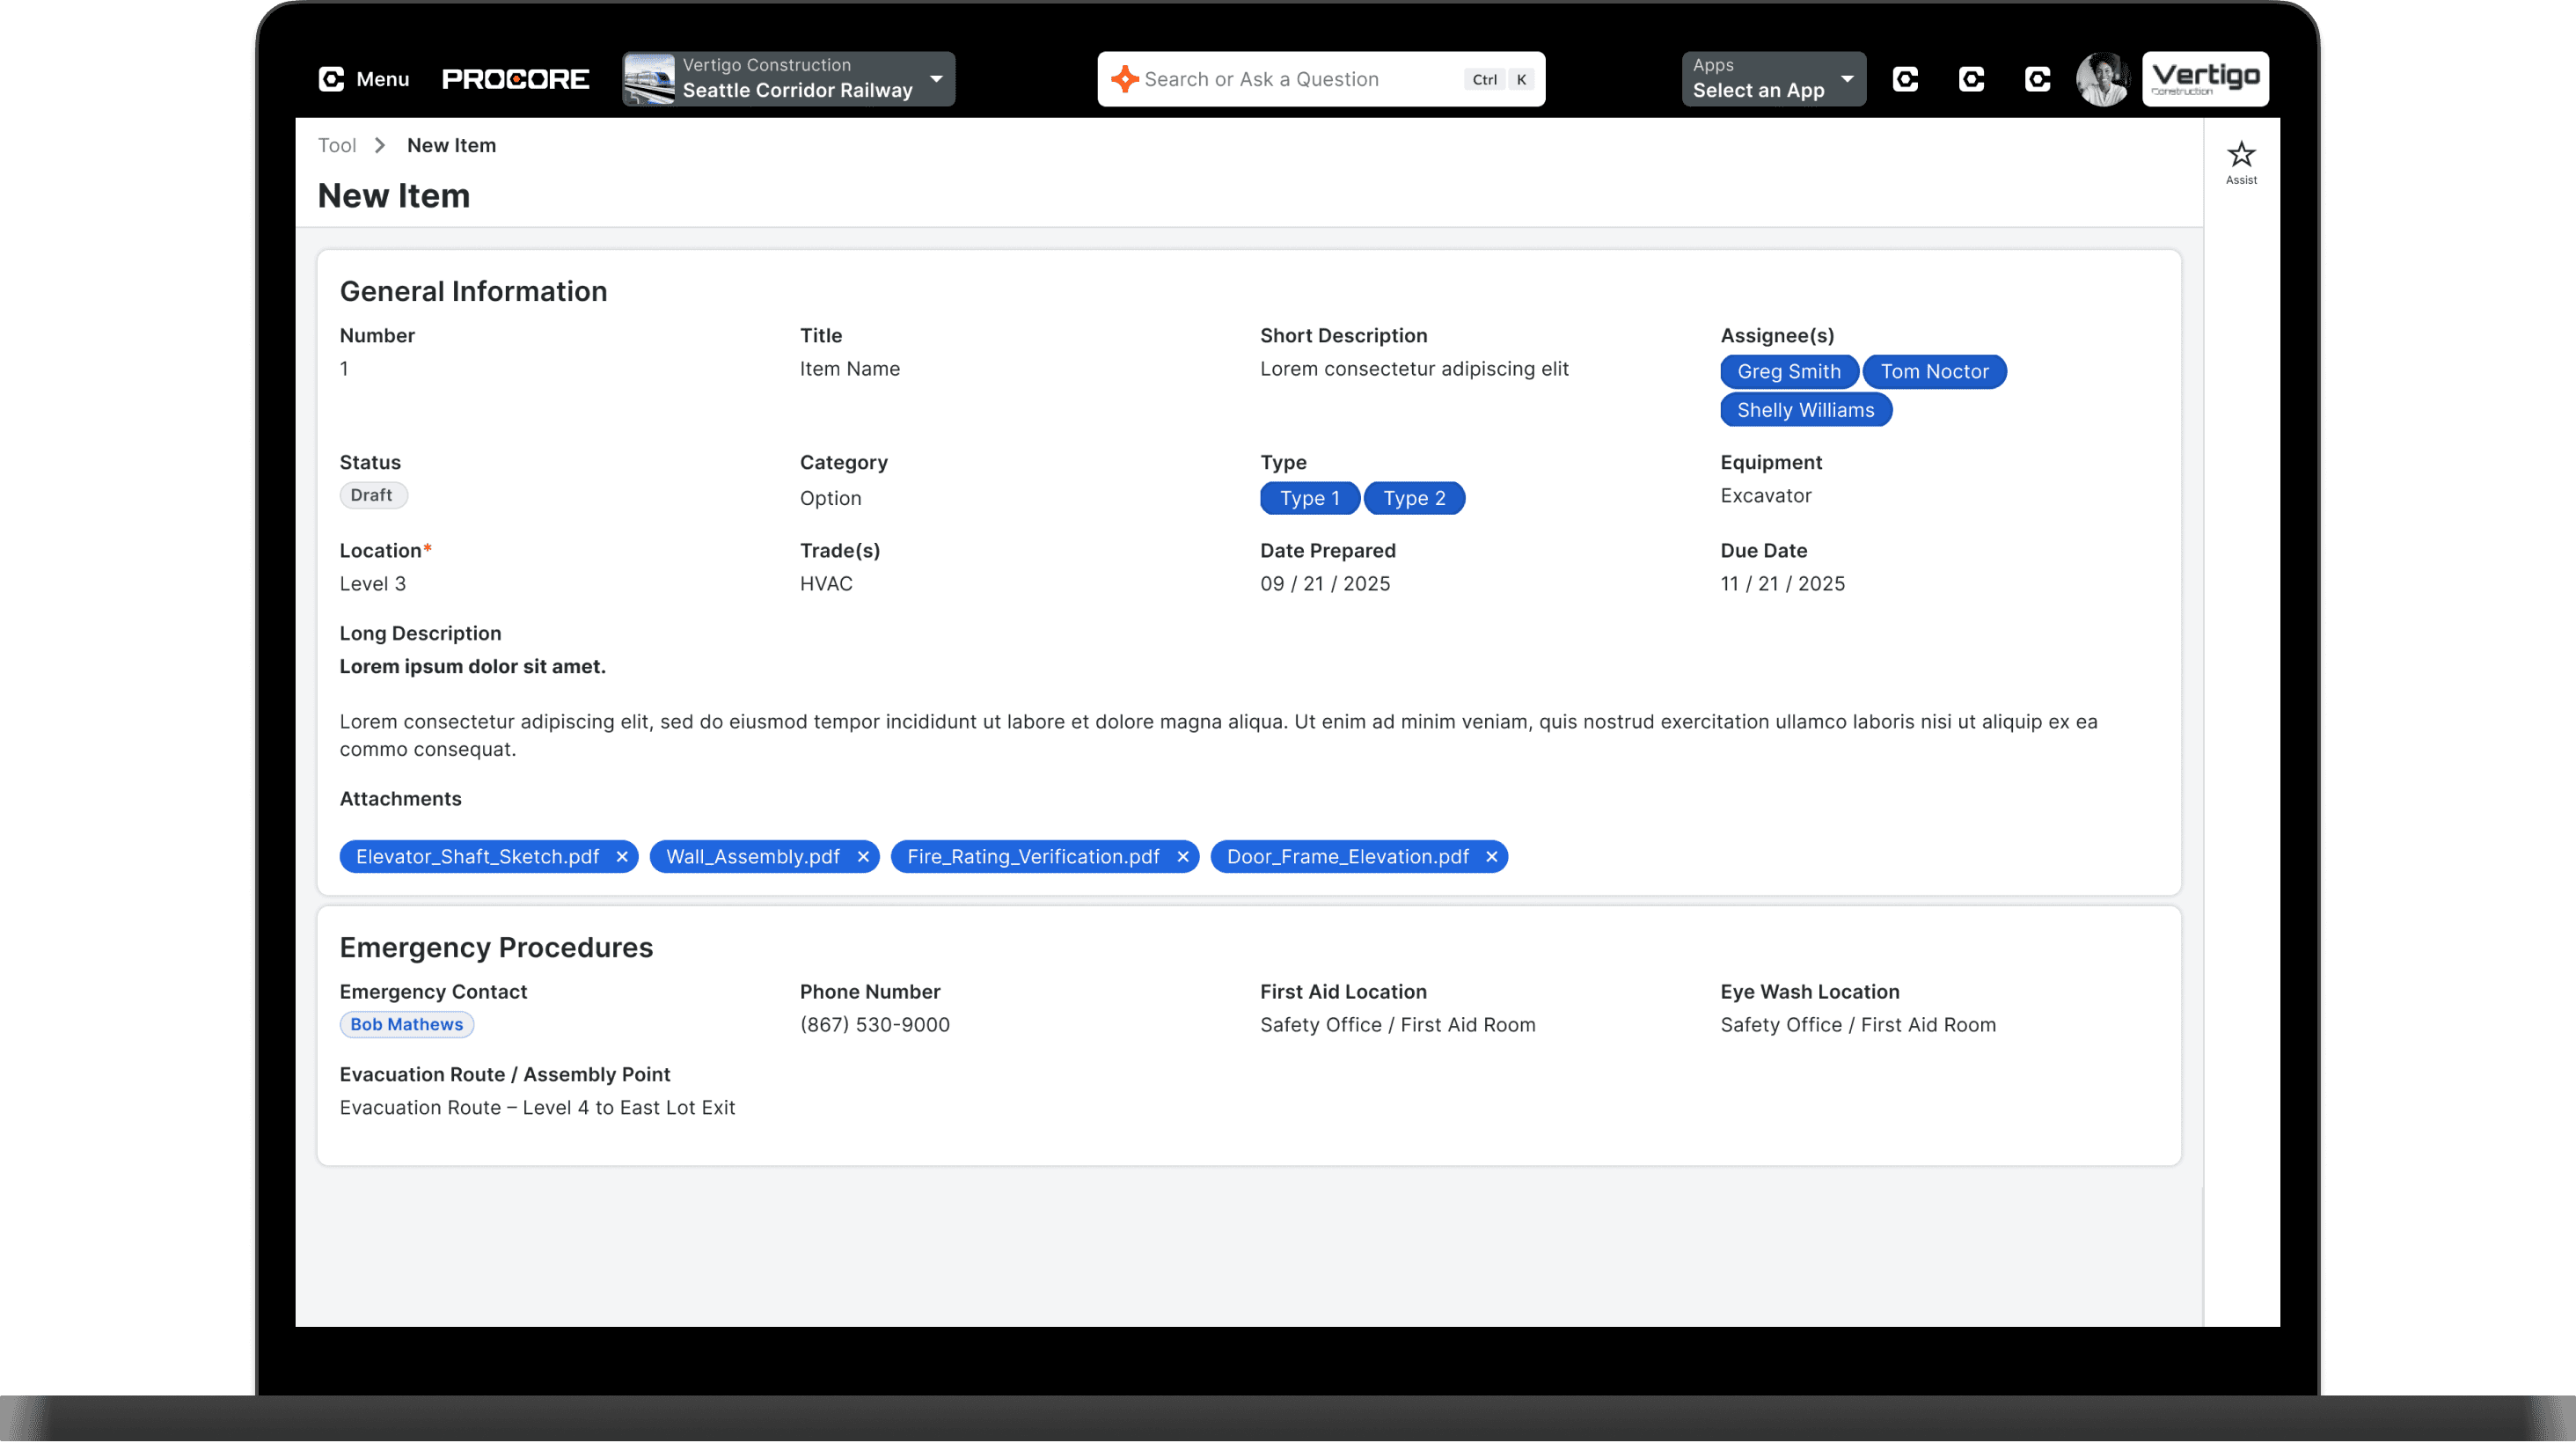Viewport: 2576px width, 1443px height.
Task: Click the Bob Mathews contact link
Action: pos(406,1024)
